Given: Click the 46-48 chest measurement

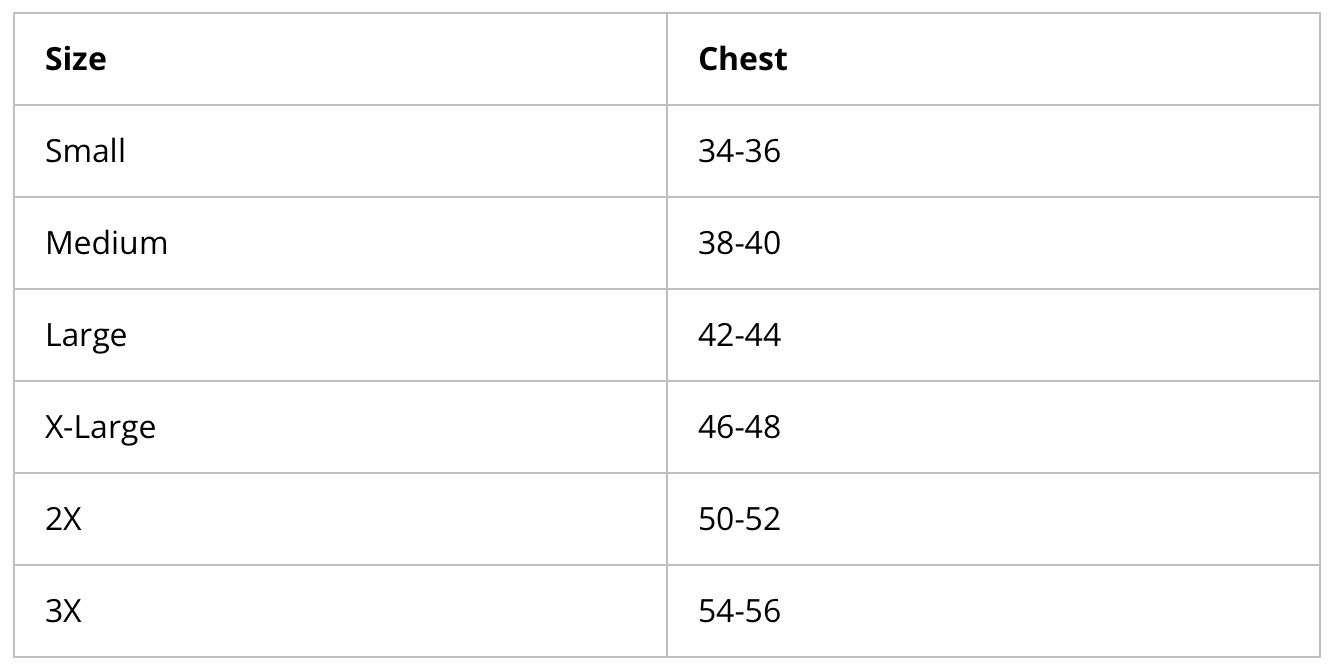Looking at the screenshot, I should [x=739, y=428].
